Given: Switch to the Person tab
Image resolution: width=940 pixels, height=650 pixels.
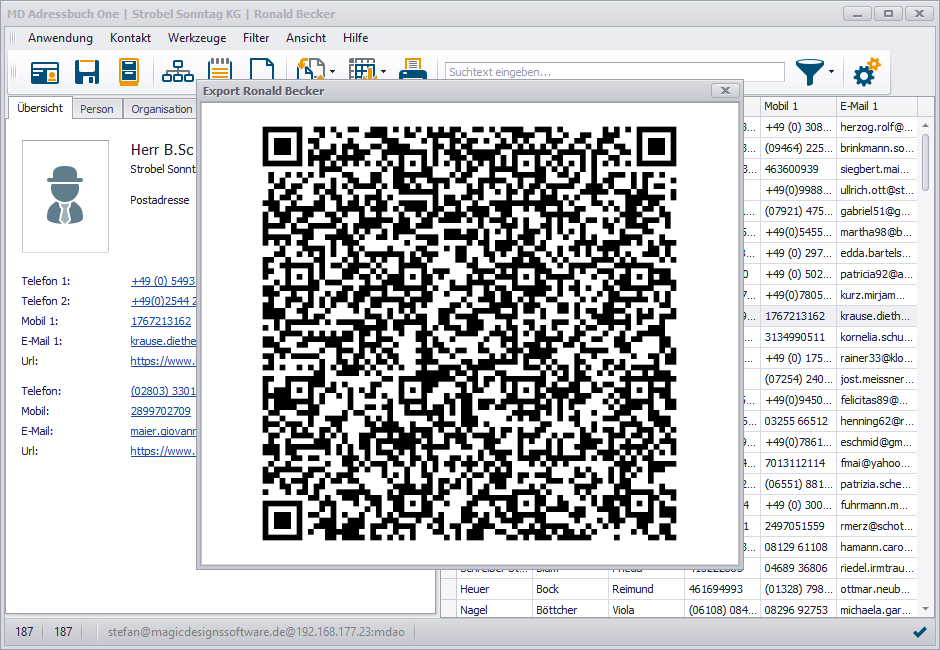Looking at the screenshot, I should point(97,109).
